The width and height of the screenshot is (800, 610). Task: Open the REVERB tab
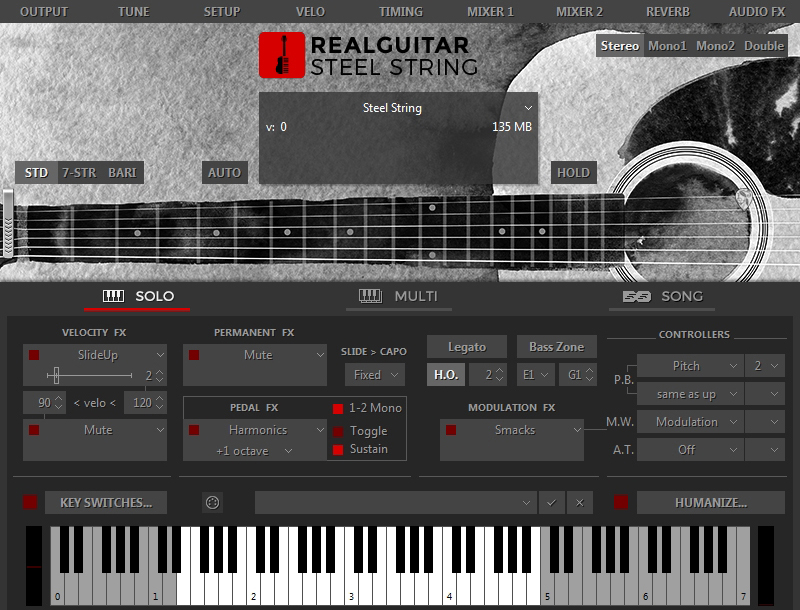pos(668,12)
